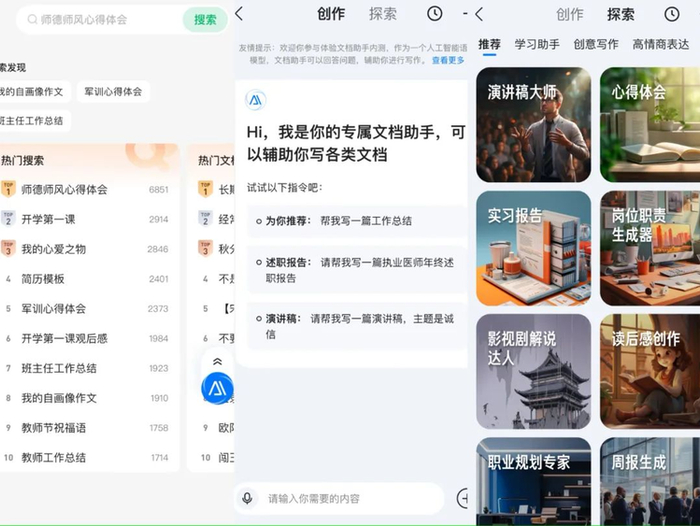This screenshot has width=700, height=526.
Task: Open hot search 军训心得体会 in ranking list
Action: click(x=85, y=309)
